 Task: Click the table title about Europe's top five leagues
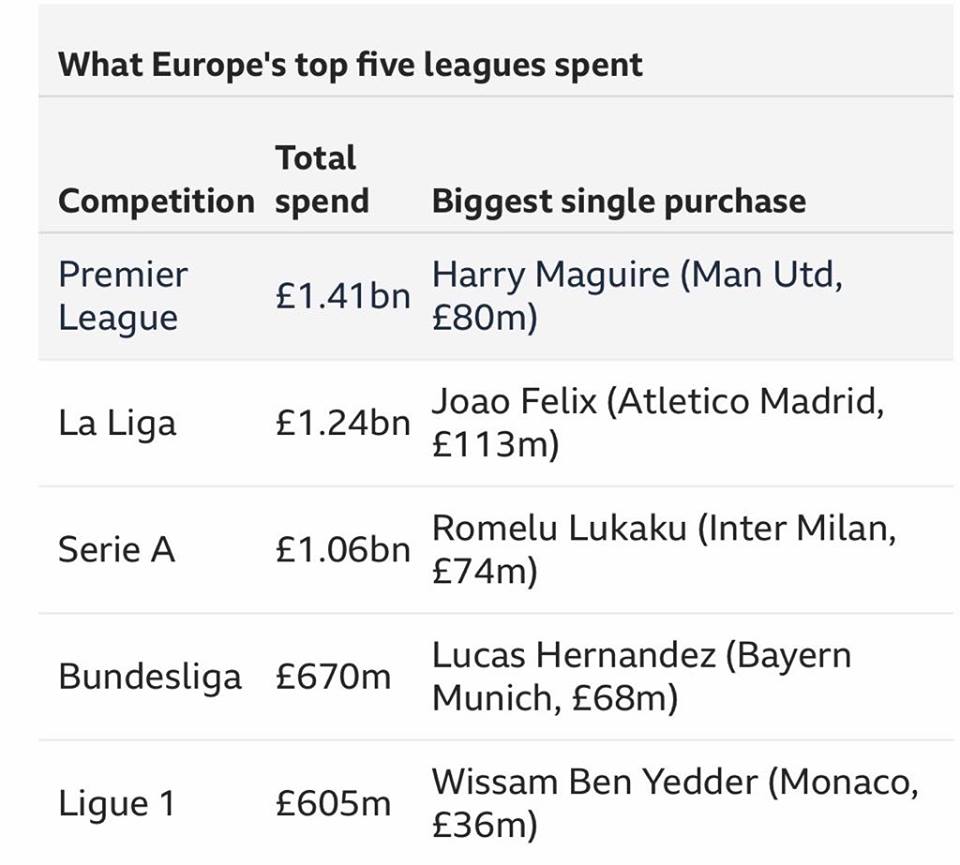tap(350, 66)
